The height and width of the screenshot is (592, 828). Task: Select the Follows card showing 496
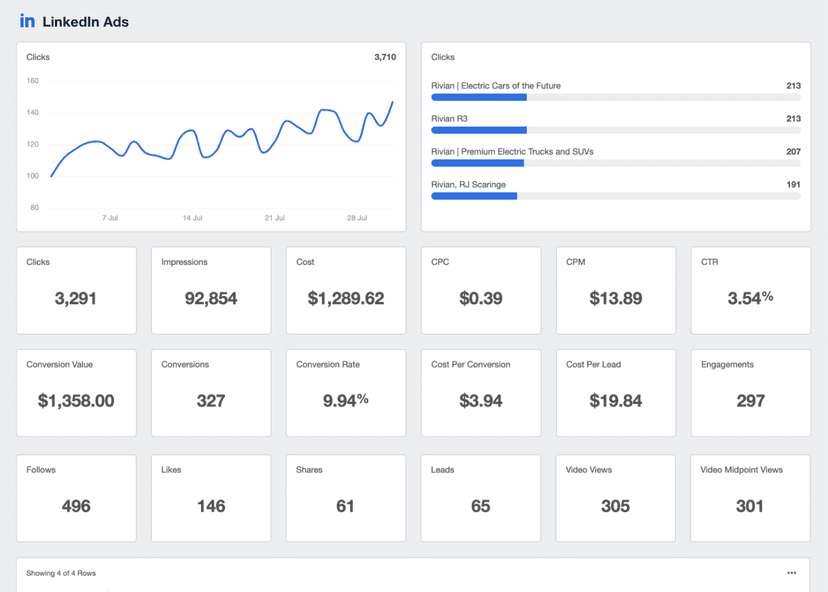pyautogui.click(x=76, y=497)
